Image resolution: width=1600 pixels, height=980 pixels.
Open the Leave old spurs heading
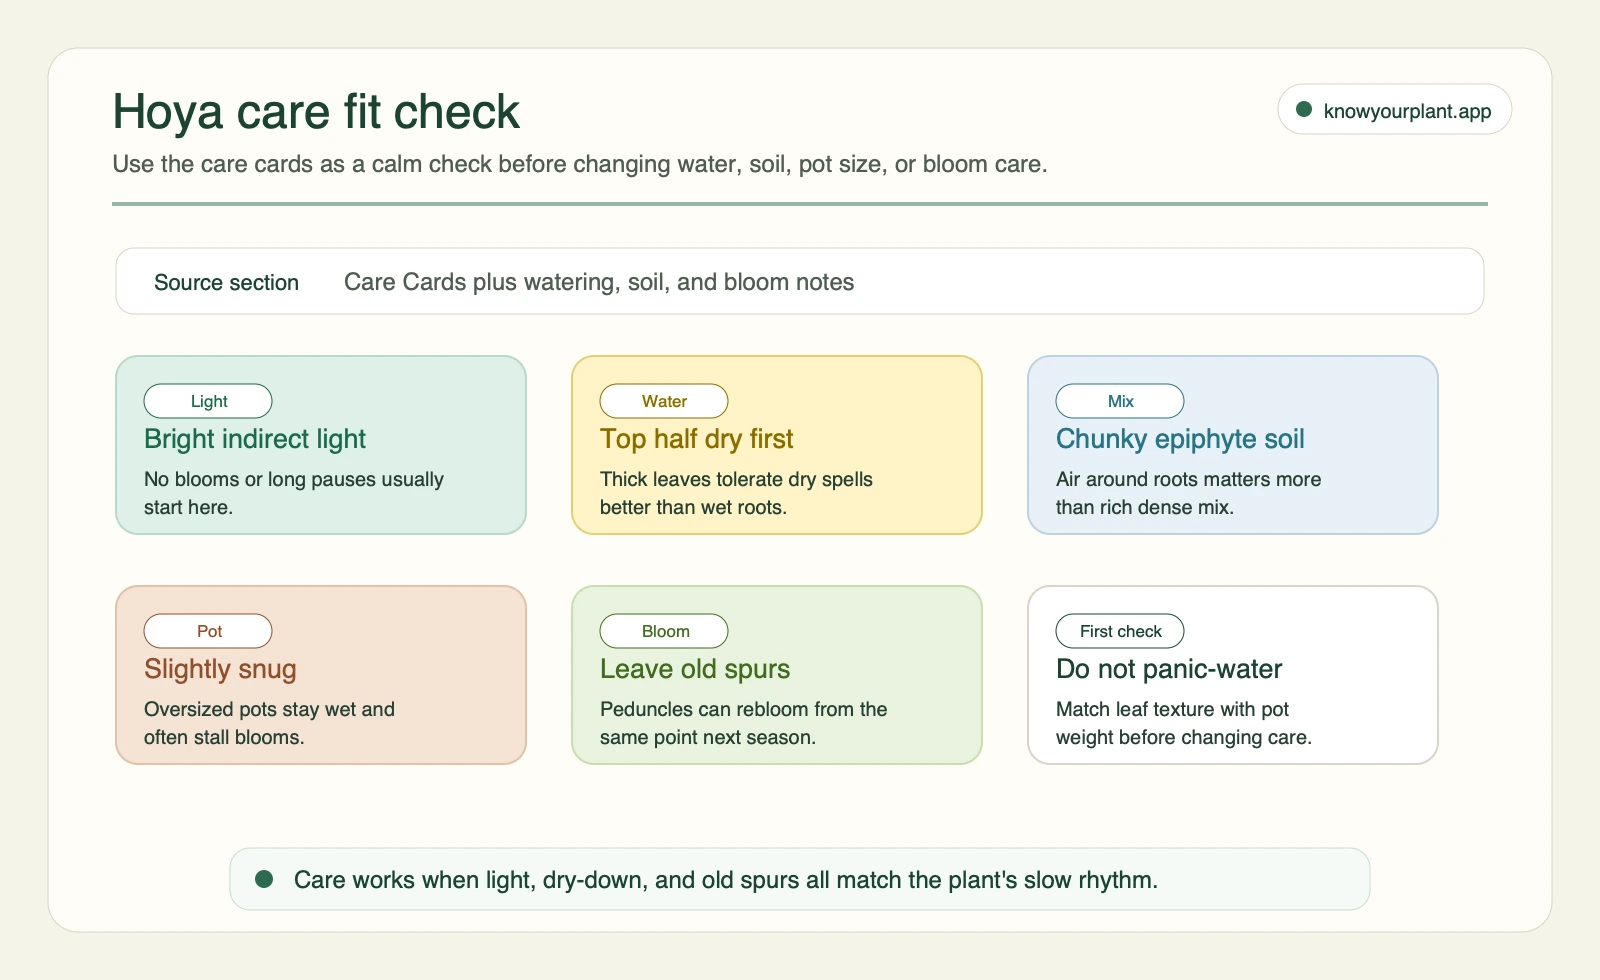click(x=695, y=669)
